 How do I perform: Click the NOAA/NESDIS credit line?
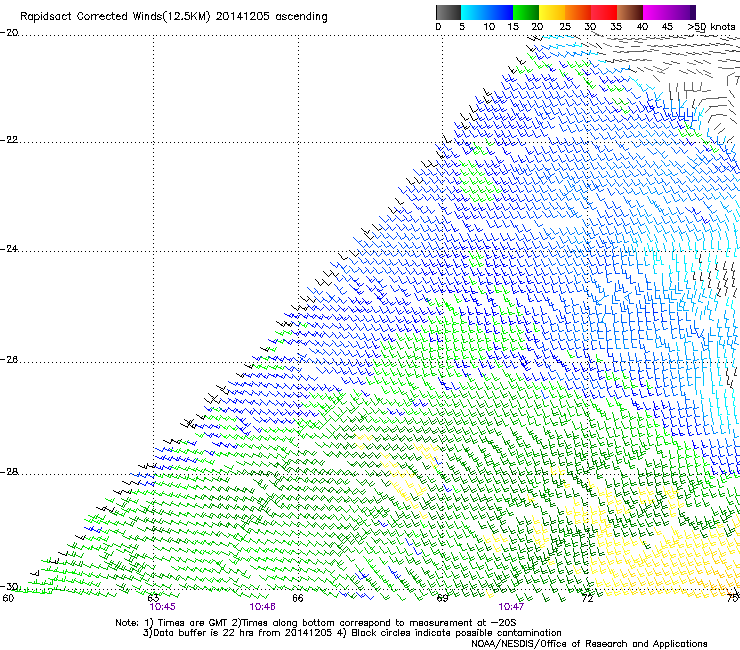(x=589, y=644)
